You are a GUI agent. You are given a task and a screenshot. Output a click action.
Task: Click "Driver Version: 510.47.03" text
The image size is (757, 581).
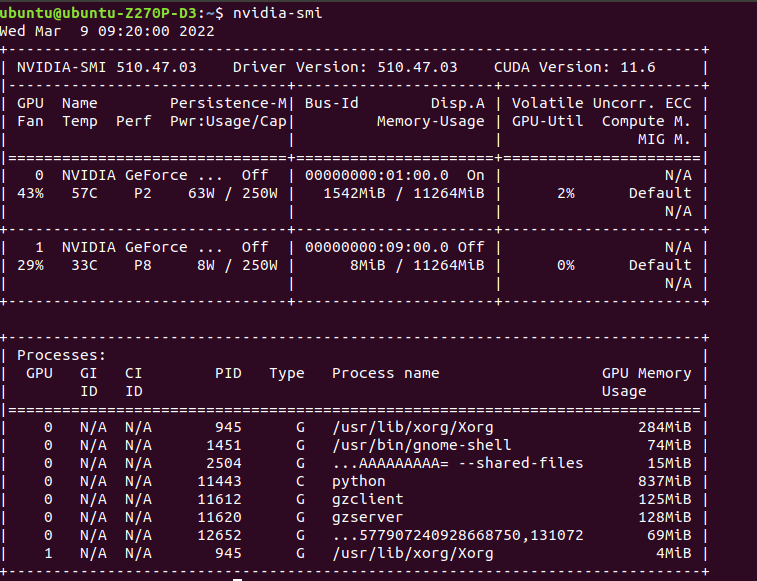345,67
